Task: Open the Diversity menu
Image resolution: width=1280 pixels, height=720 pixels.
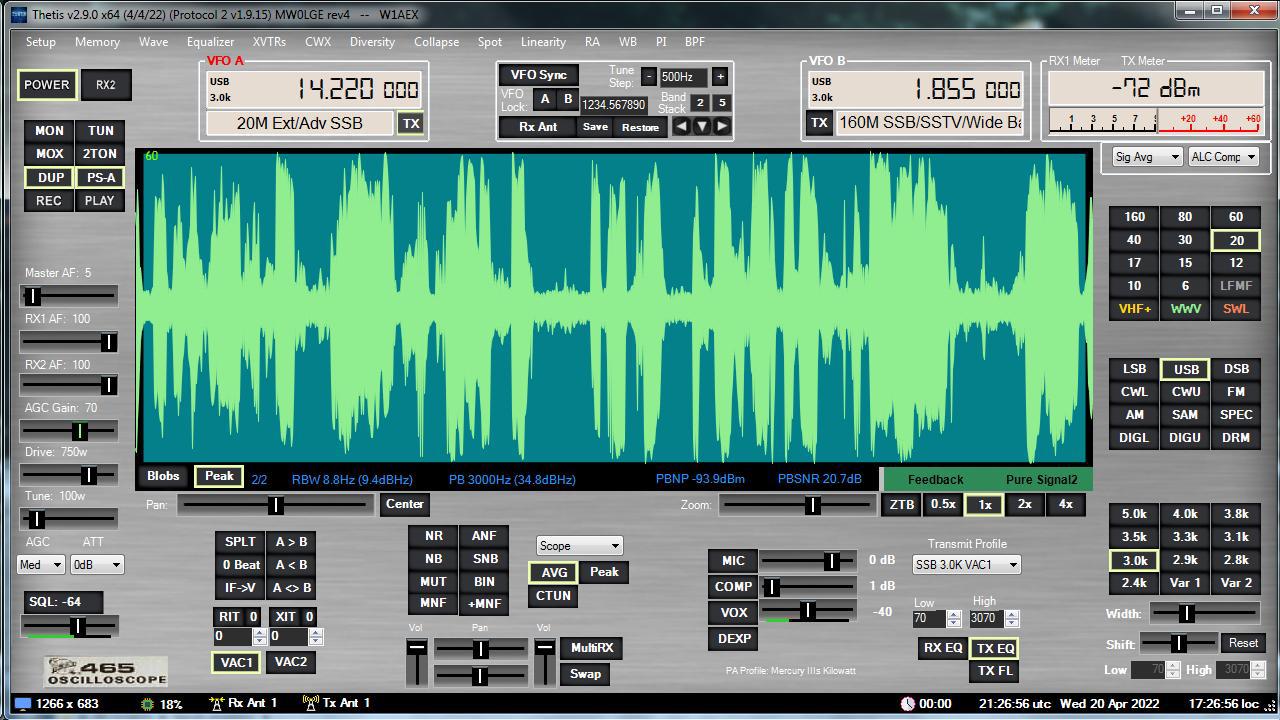Action: pyautogui.click(x=372, y=42)
